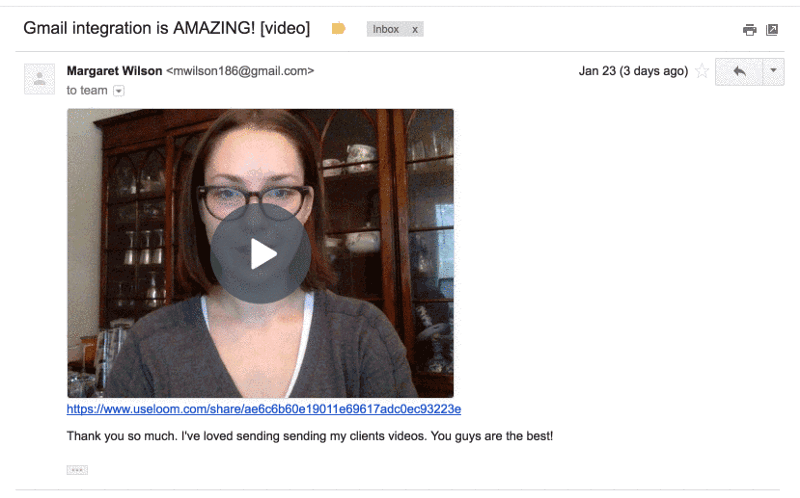
Task: Remove the Inbox label with its x
Action: tap(415, 30)
